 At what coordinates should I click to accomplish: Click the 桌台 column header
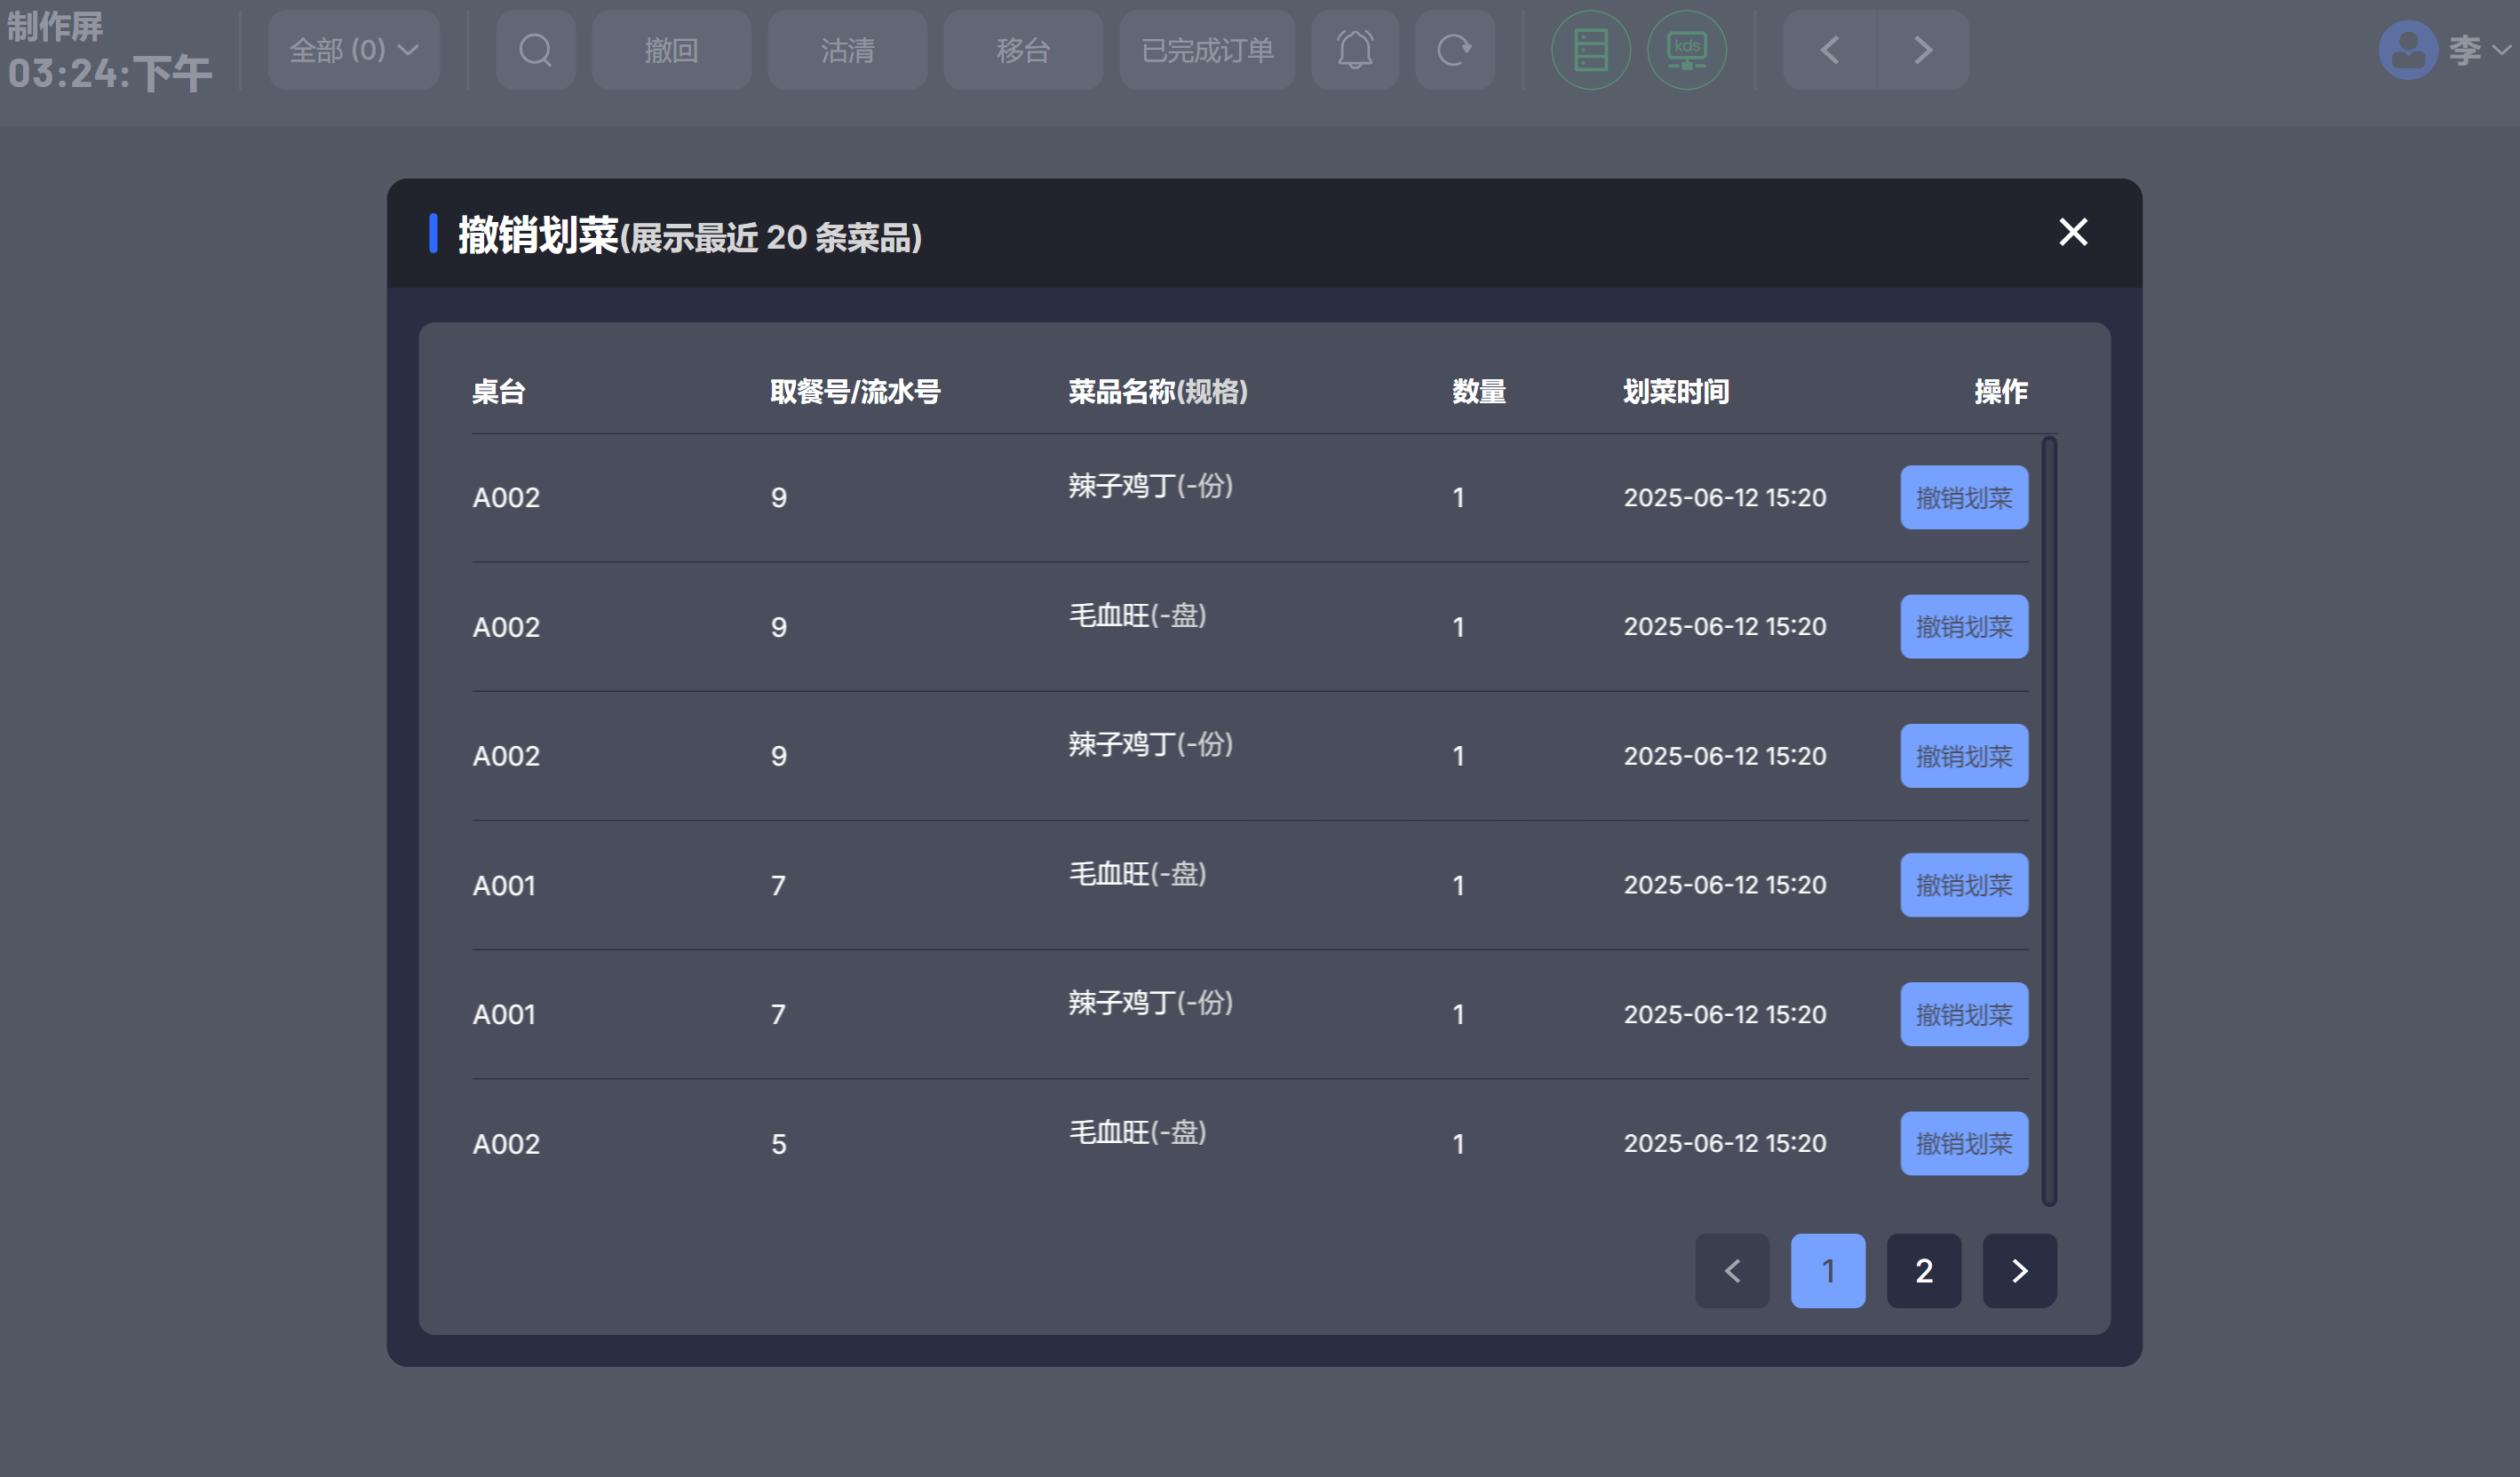(499, 392)
